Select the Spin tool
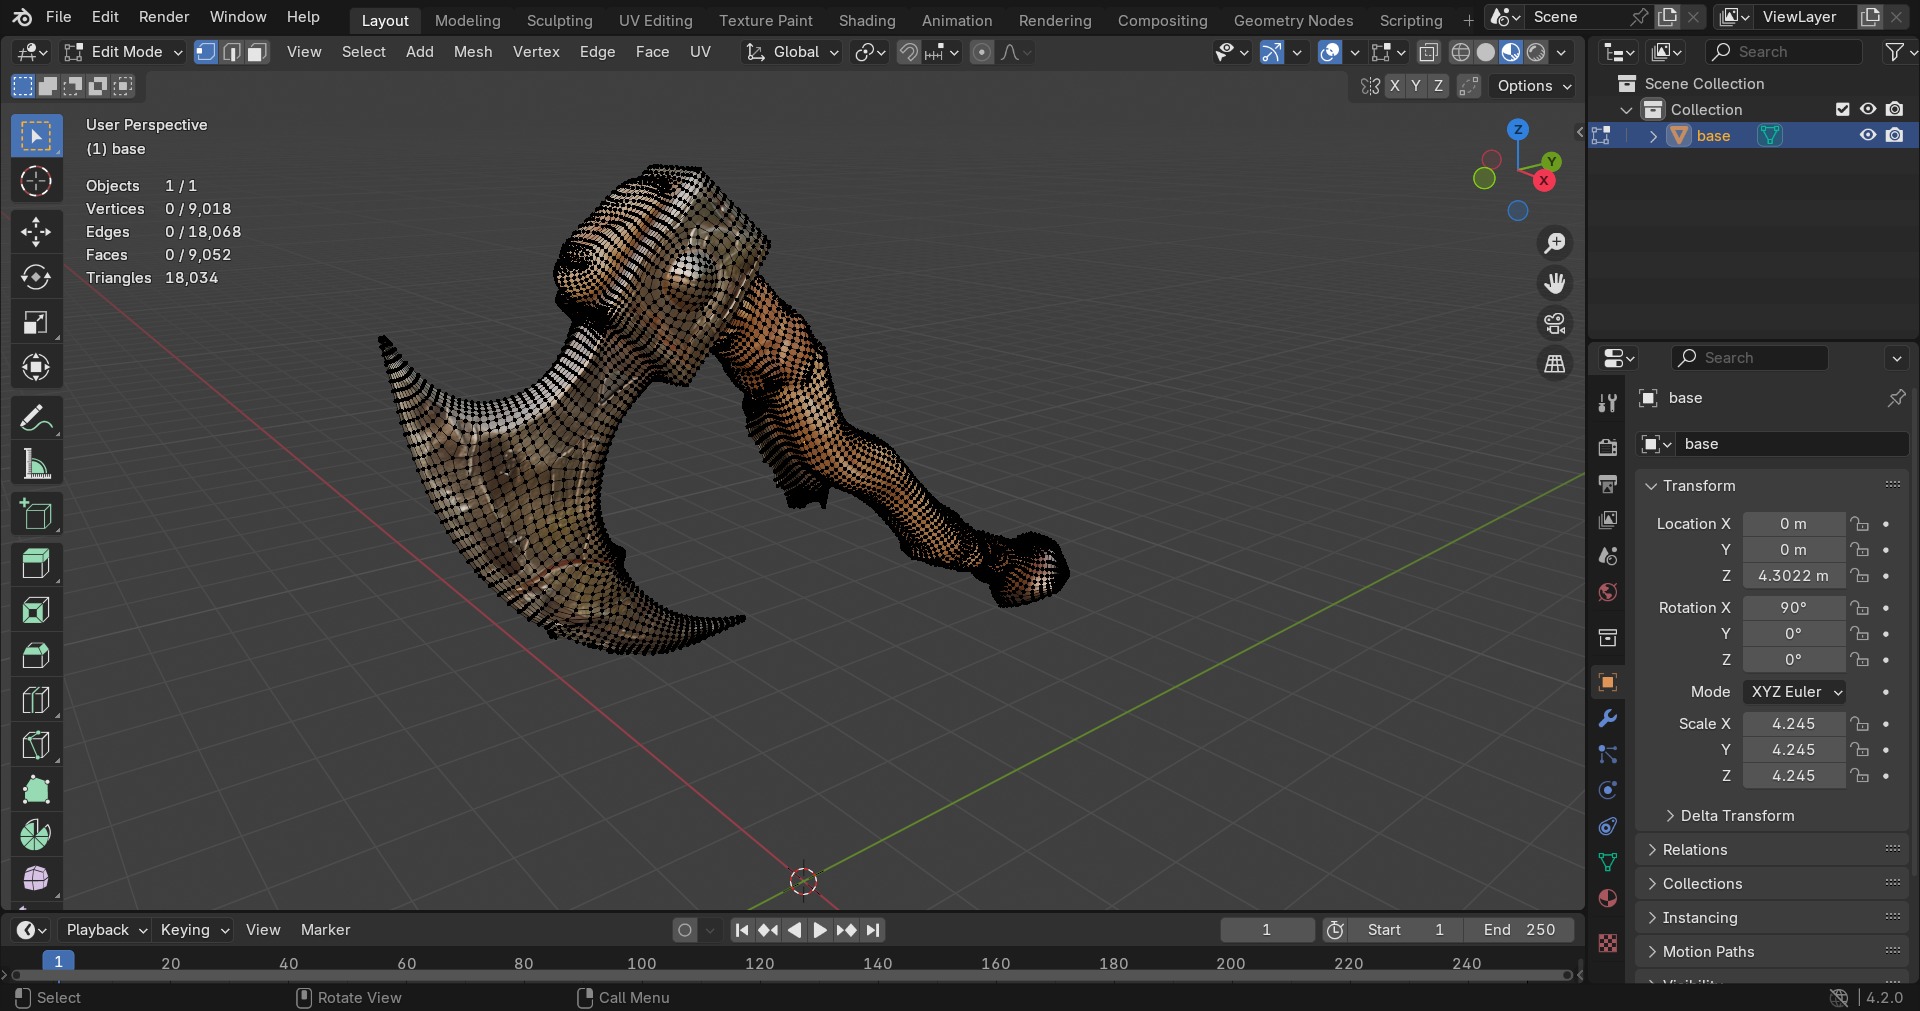The width and height of the screenshot is (1920, 1011). [x=36, y=835]
